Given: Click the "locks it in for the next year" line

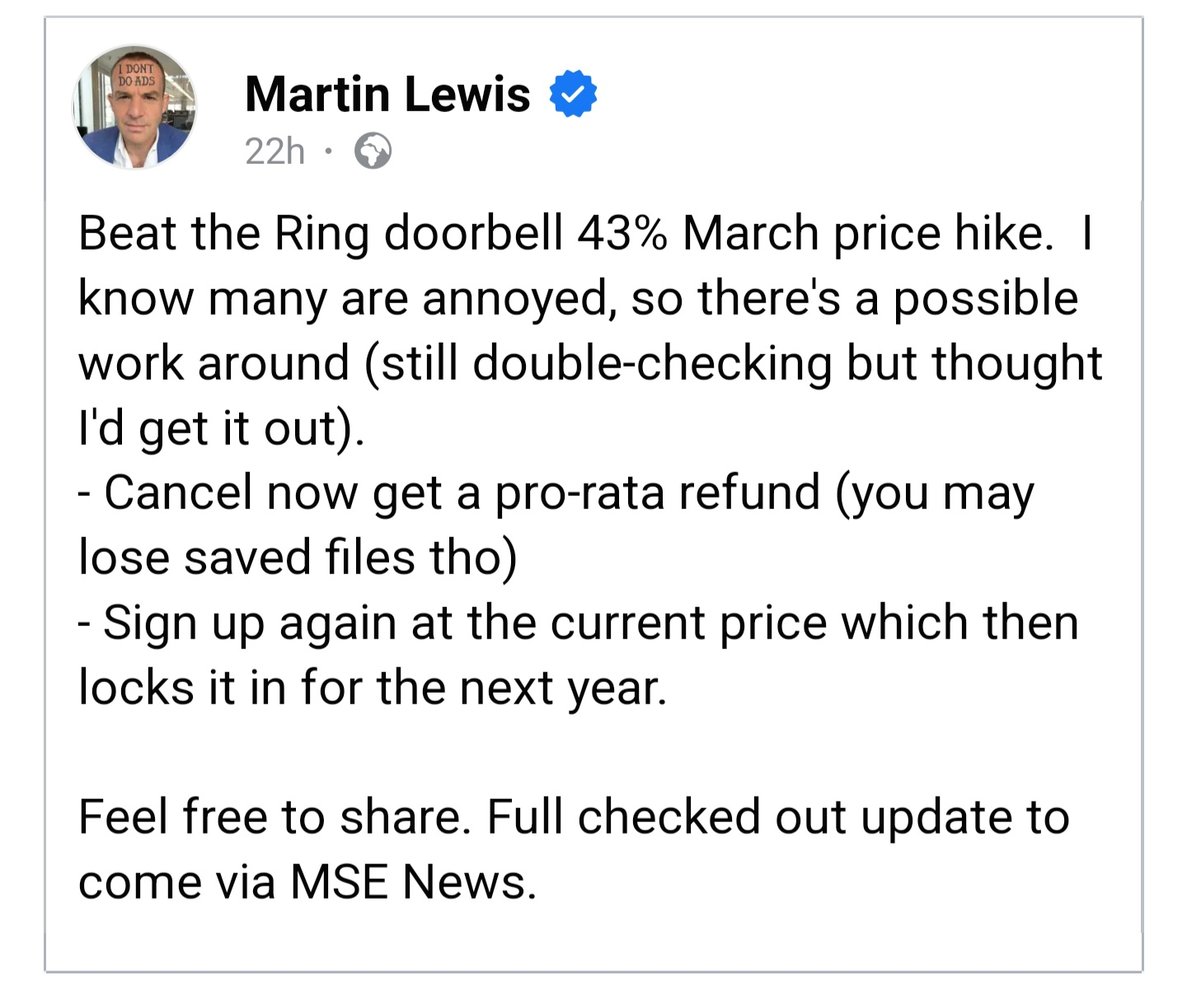Looking at the screenshot, I should coord(373,689).
